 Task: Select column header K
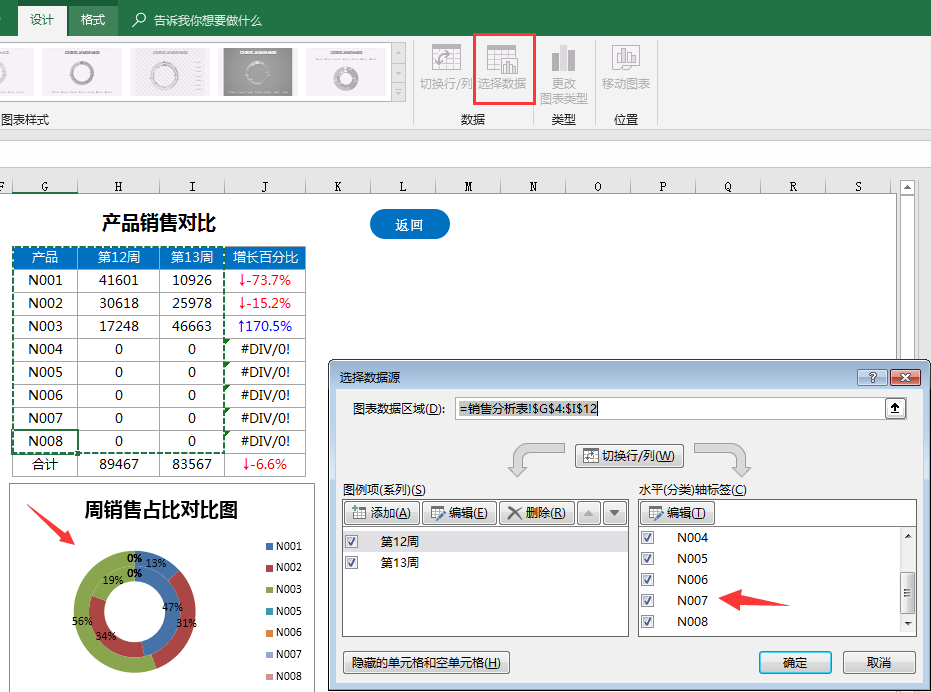point(338,187)
